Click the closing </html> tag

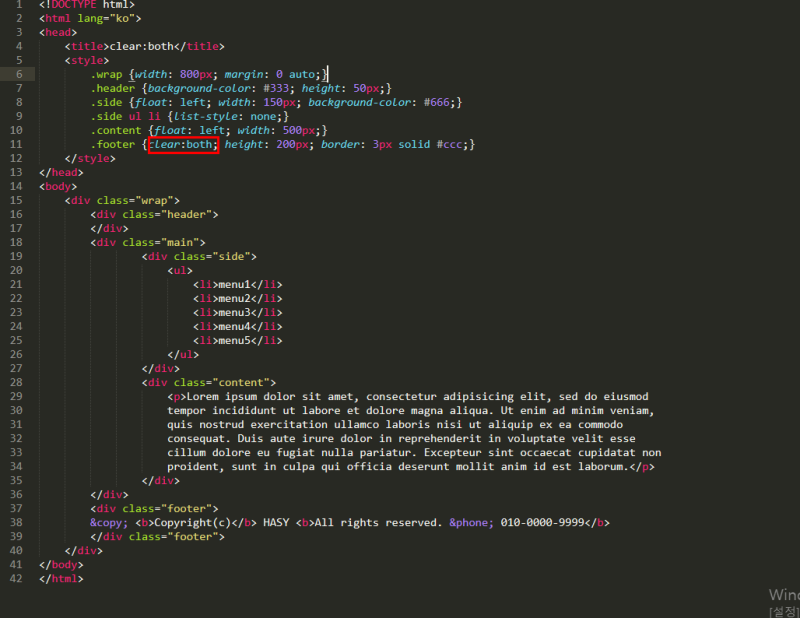(x=60, y=578)
